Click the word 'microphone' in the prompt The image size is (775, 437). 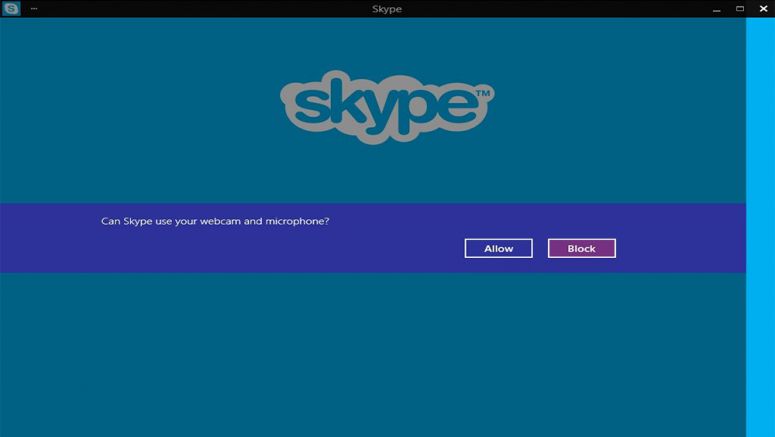point(296,221)
